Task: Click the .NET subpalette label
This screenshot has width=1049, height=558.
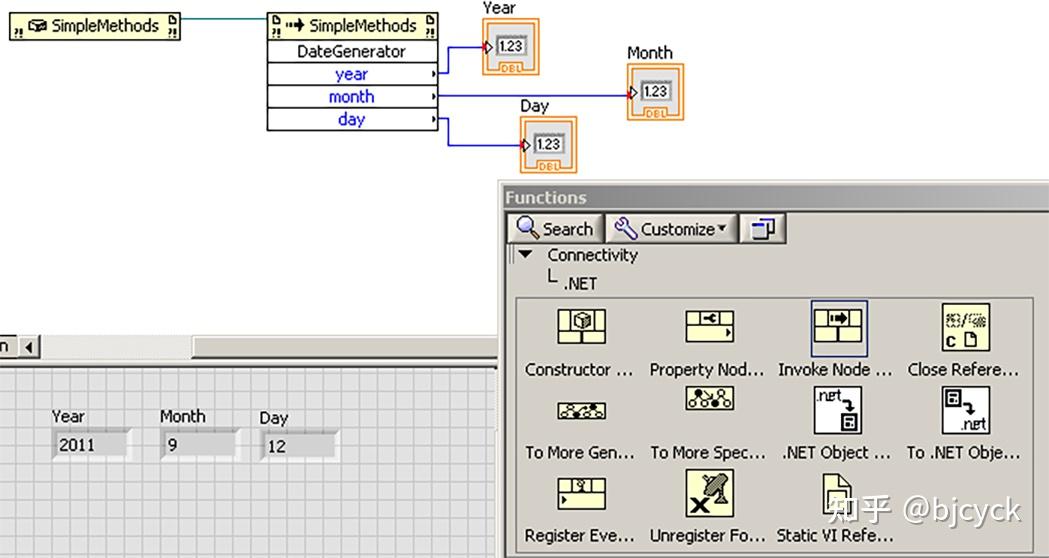Action: (580, 284)
